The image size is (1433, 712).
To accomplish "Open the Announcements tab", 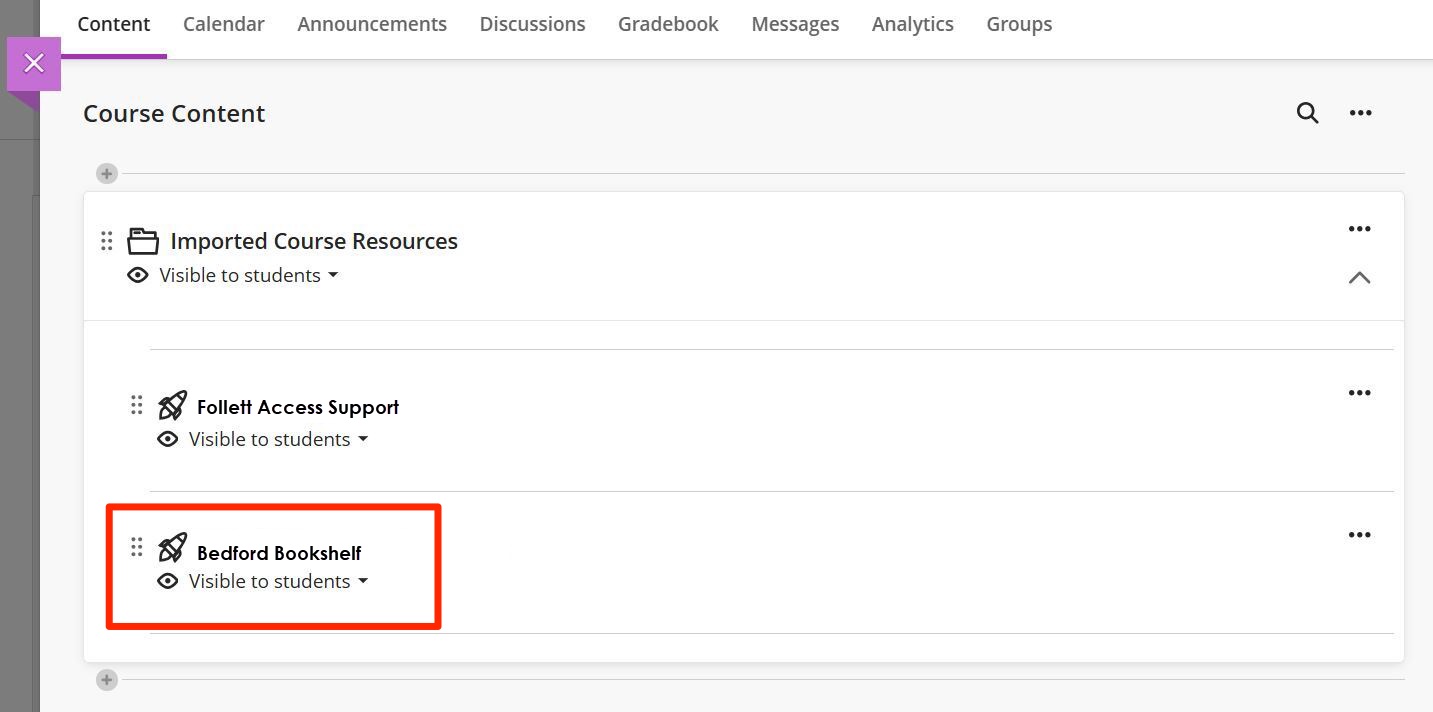I will coord(372,24).
